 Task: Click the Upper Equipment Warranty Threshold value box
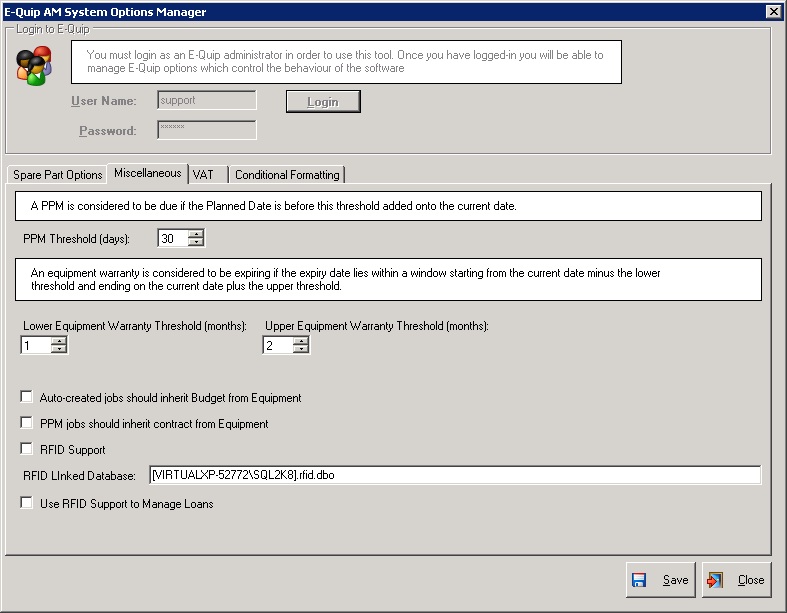pyautogui.click(x=278, y=345)
